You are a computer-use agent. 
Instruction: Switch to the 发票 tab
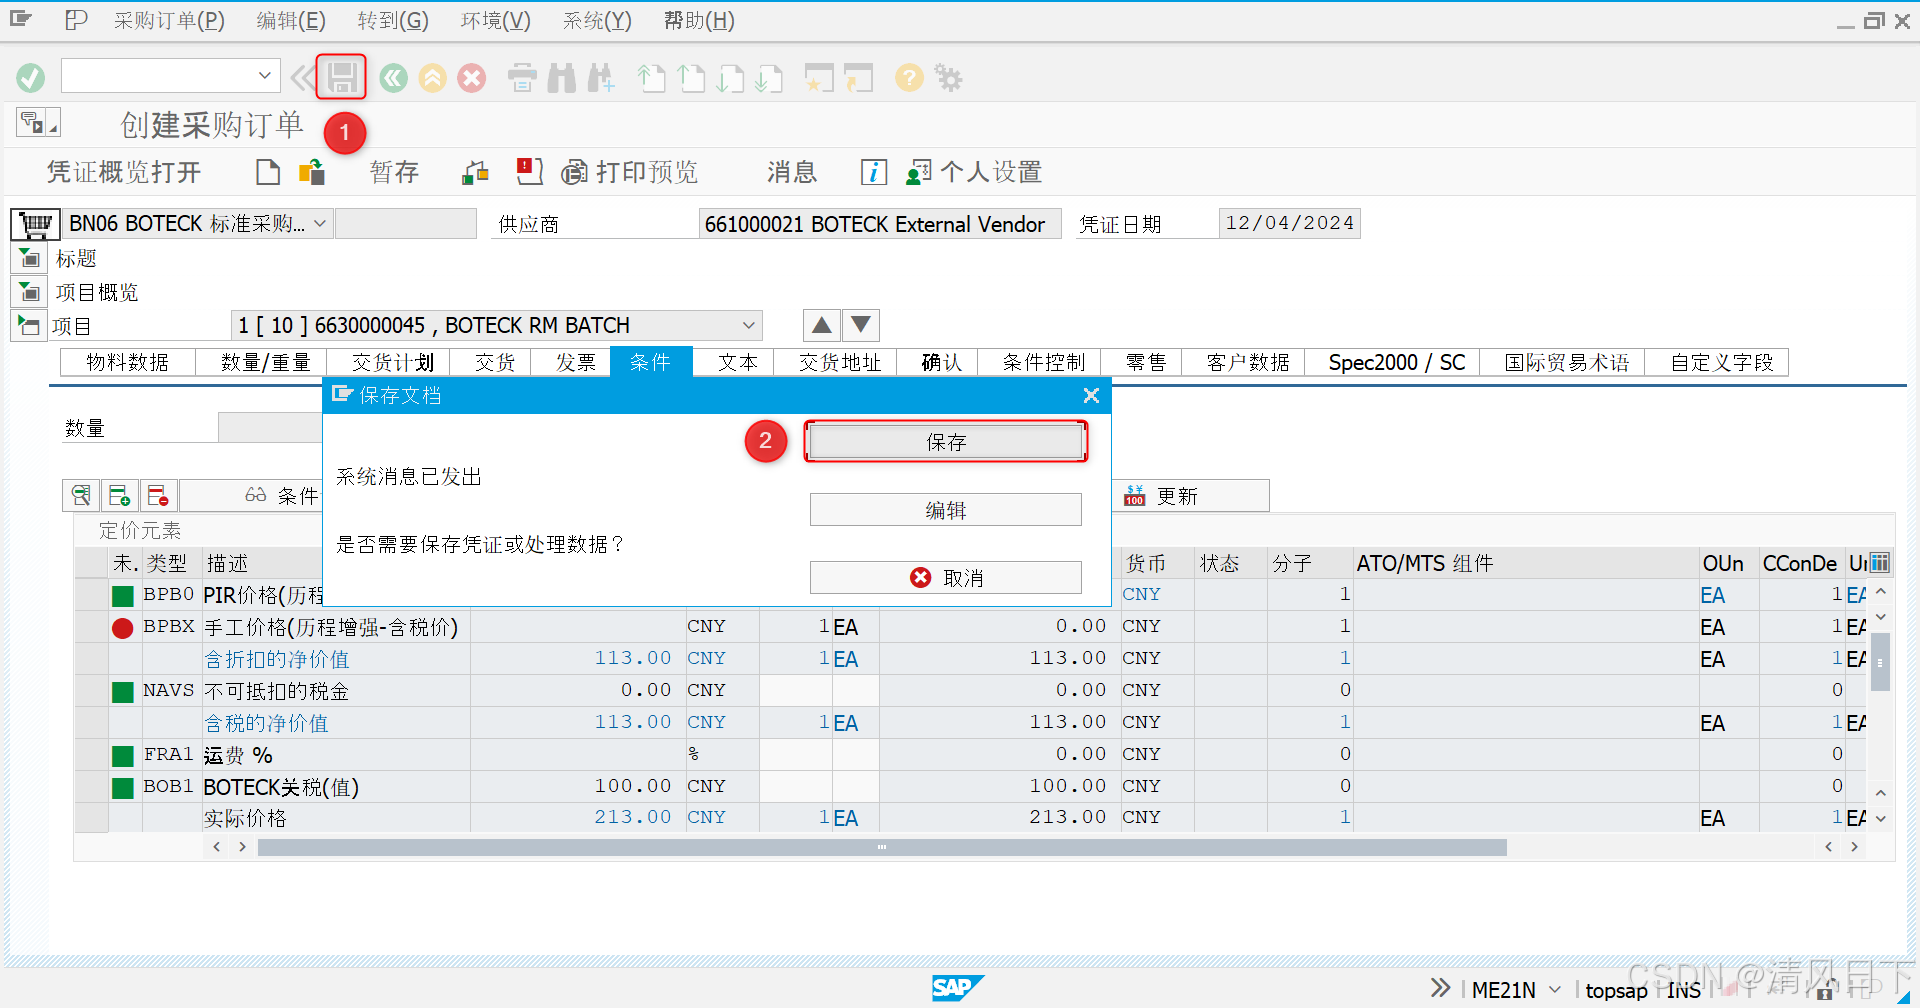pos(576,362)
